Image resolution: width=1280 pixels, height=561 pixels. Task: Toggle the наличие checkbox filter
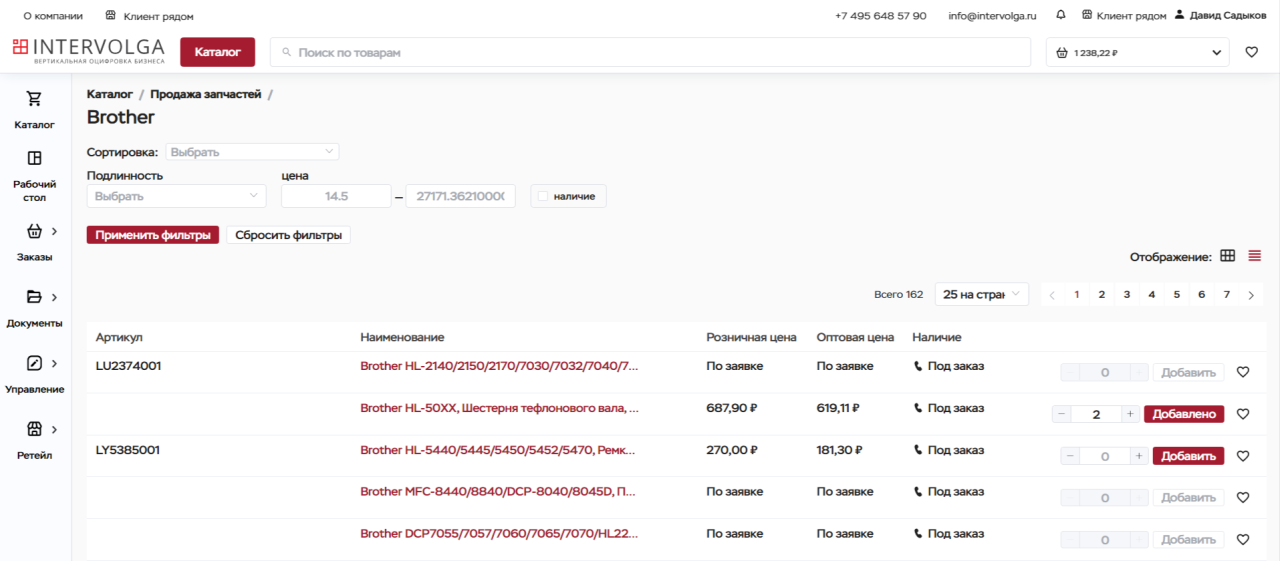(543, 197)
